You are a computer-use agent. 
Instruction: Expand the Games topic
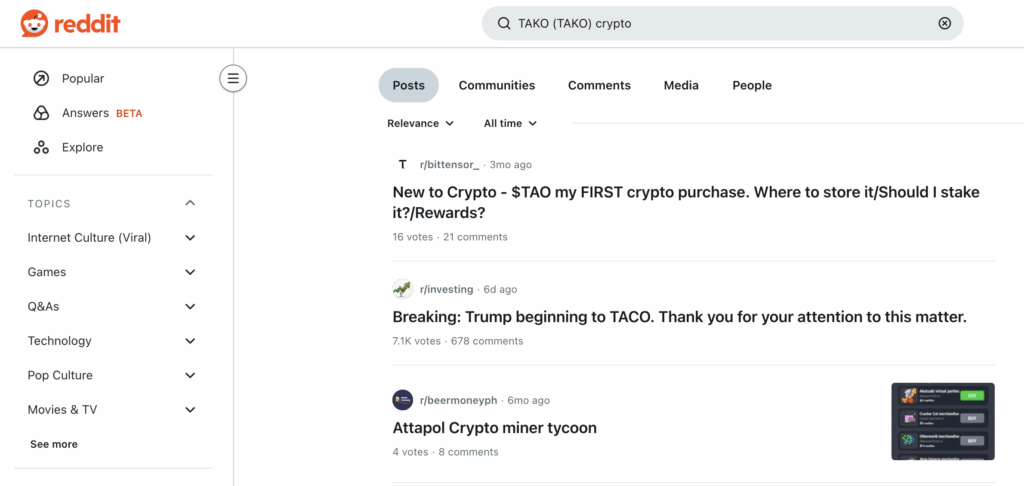click(190, 272)
